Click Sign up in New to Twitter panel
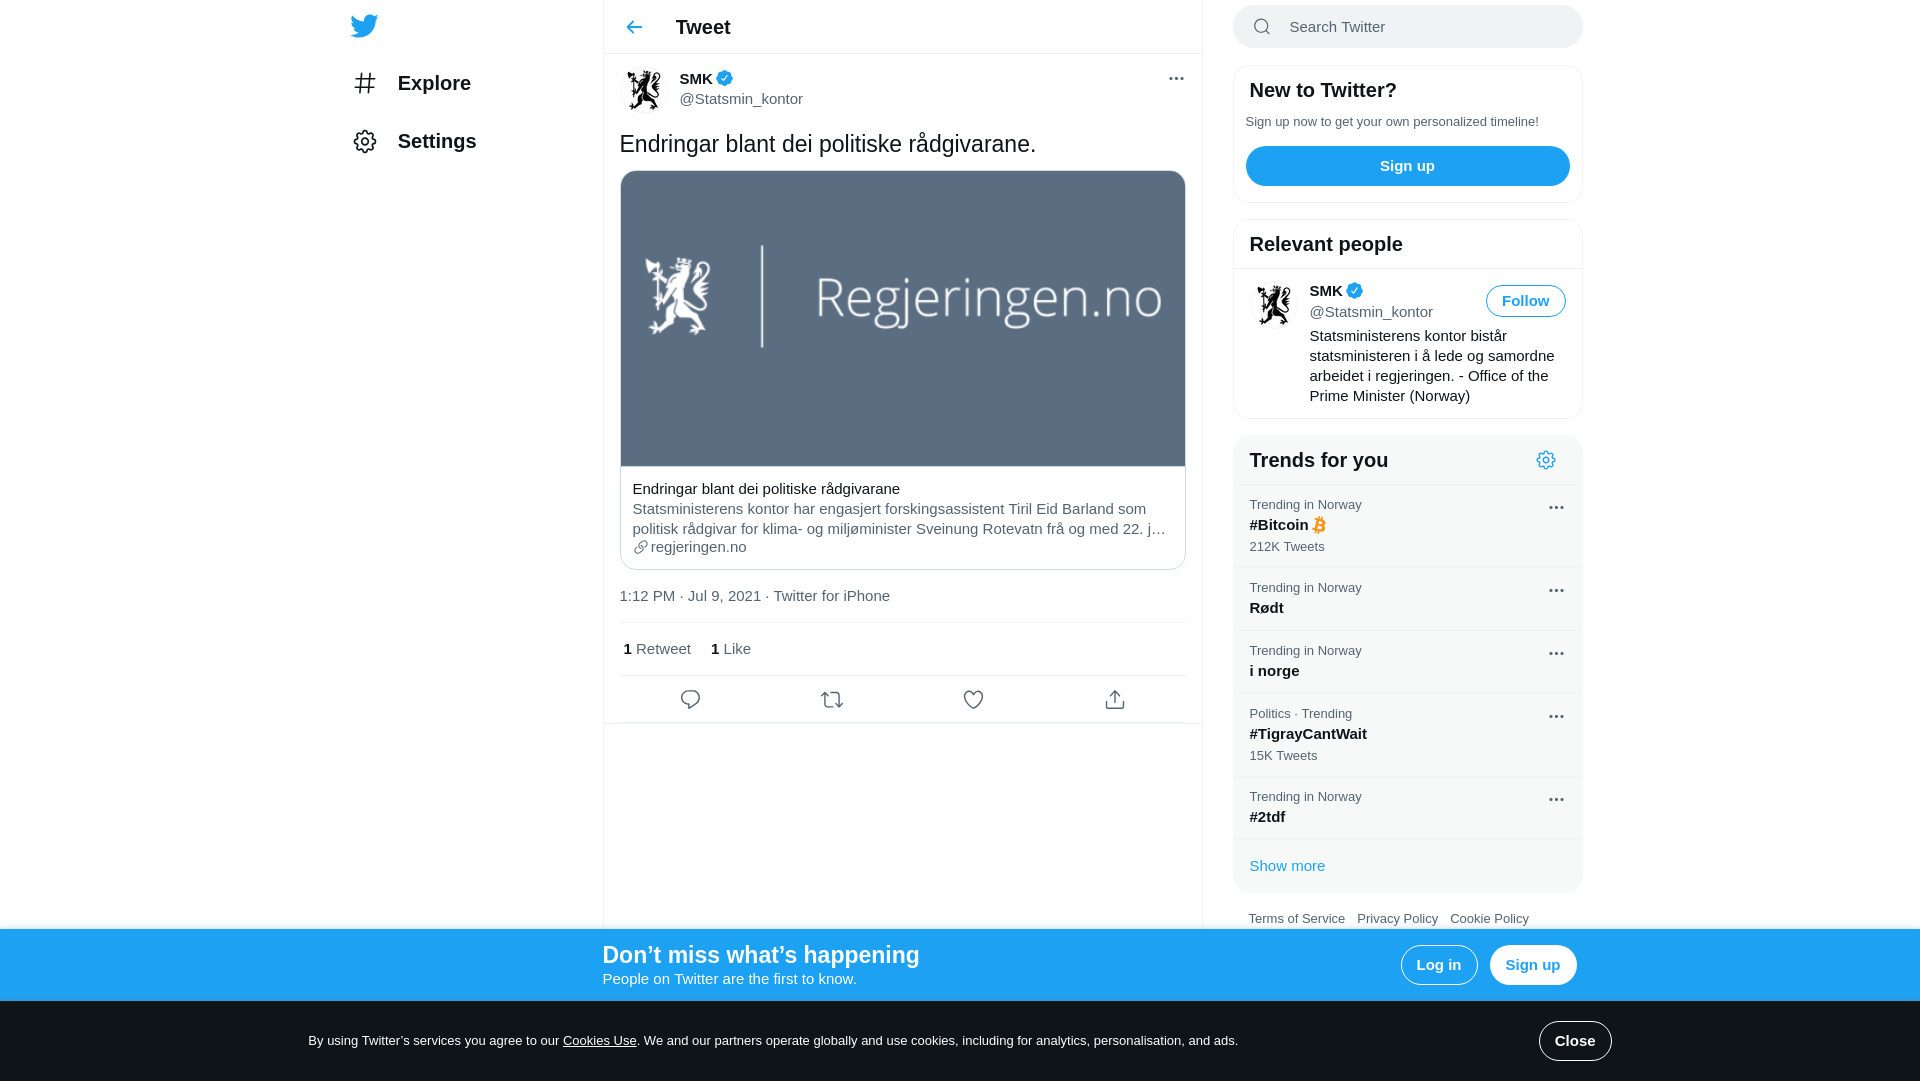Screen dimensions: 1920x1081 [x=1407, y=166]
